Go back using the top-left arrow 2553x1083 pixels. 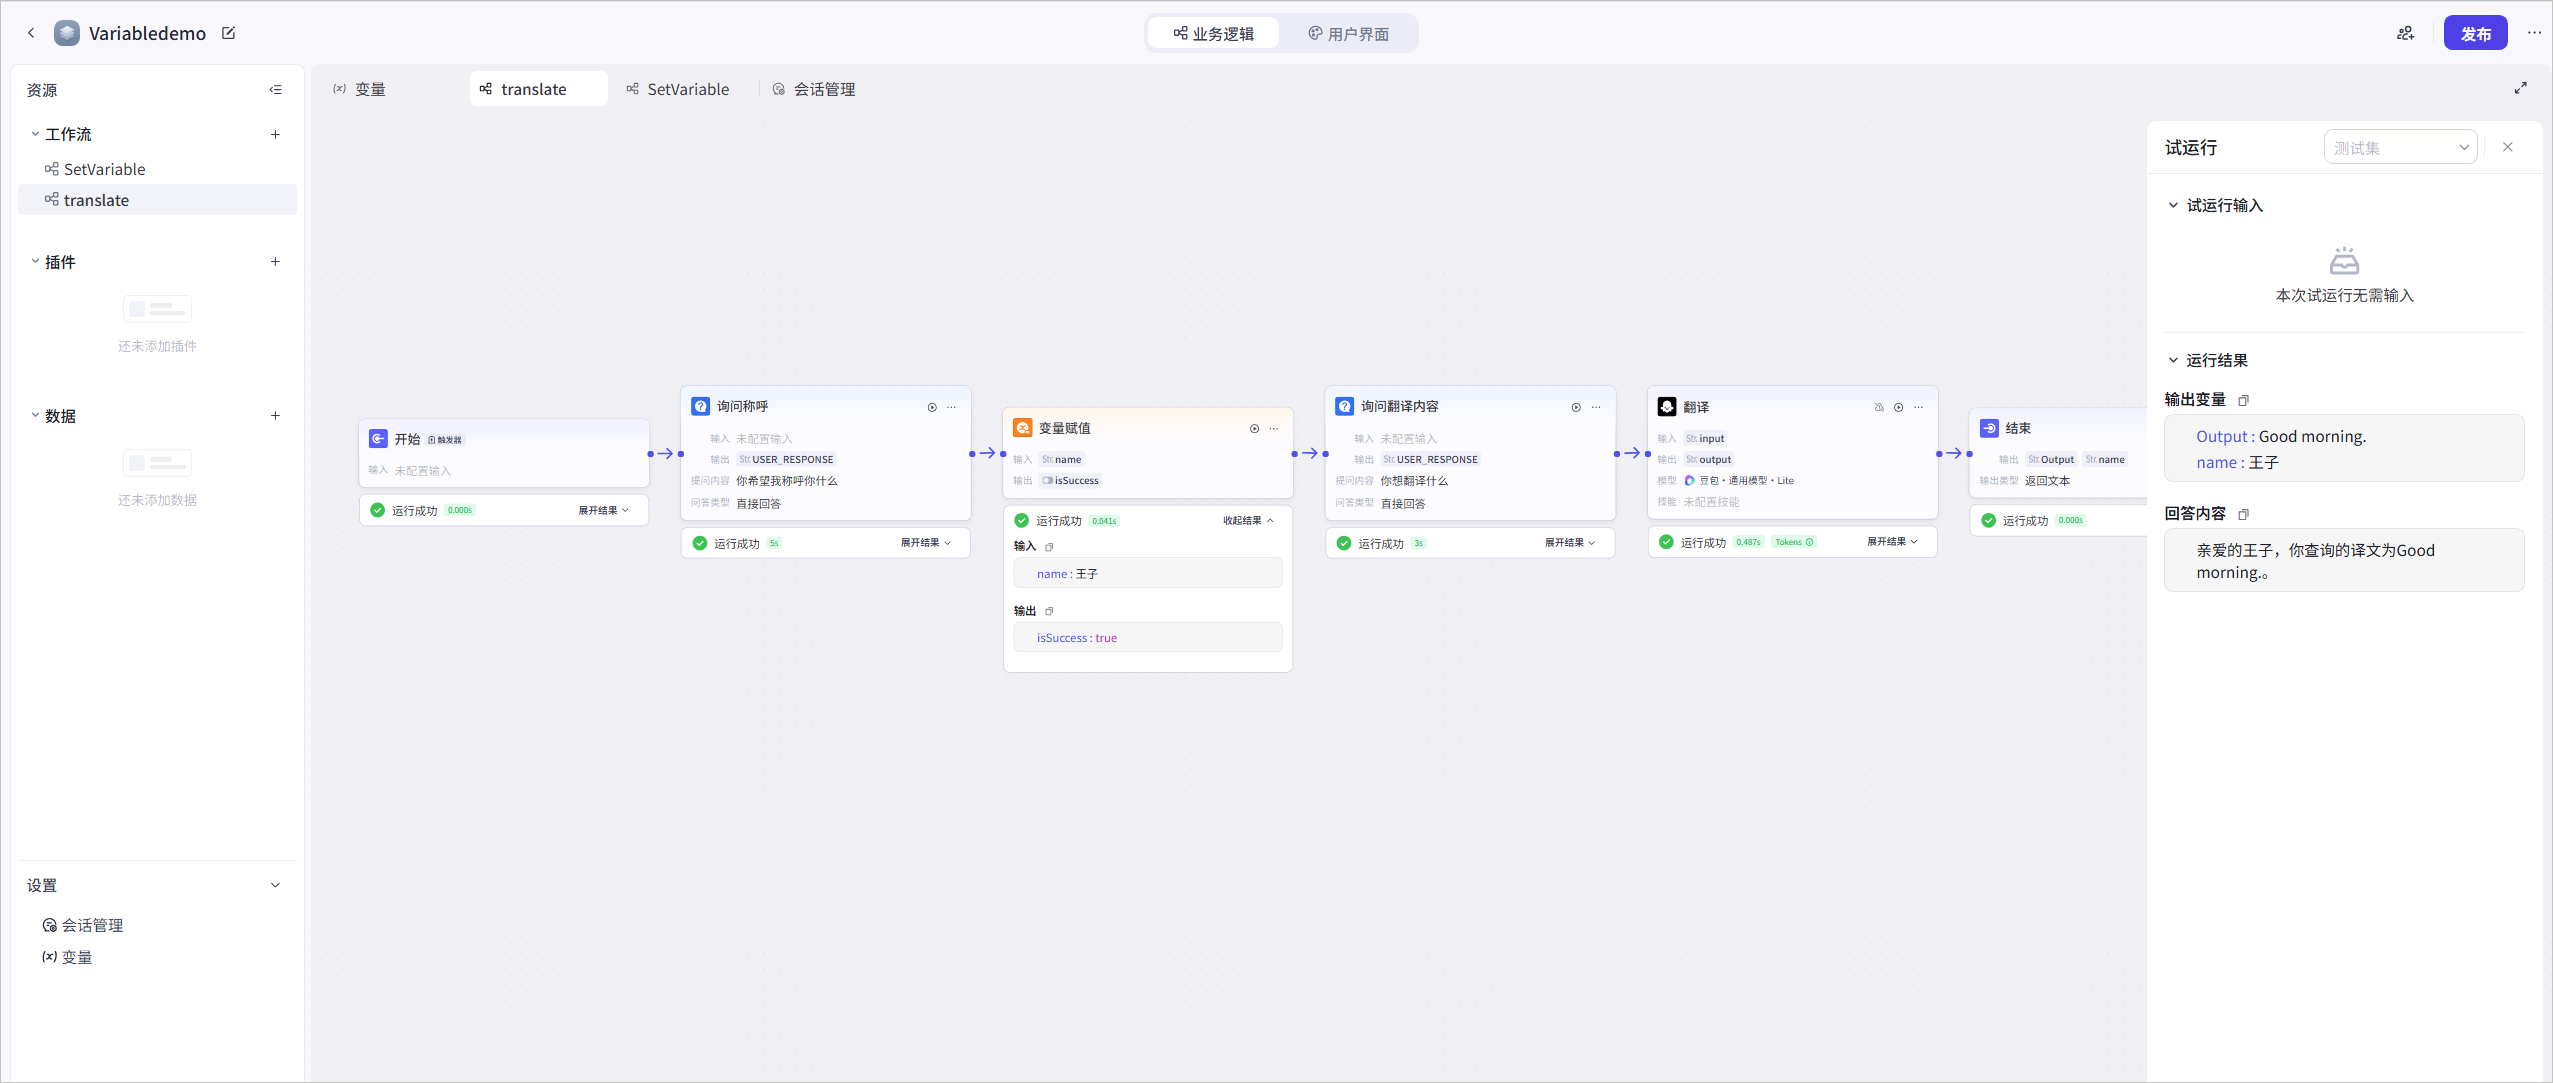pyautogui.click(x=31, y=33)
